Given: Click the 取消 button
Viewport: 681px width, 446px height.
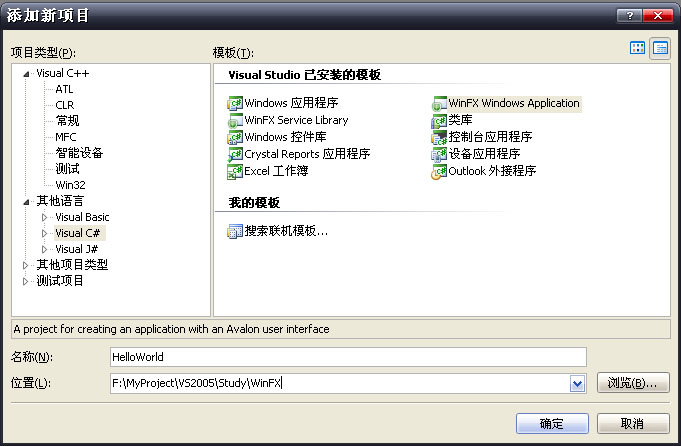Looking at the screenshot, I should (633, 423).
